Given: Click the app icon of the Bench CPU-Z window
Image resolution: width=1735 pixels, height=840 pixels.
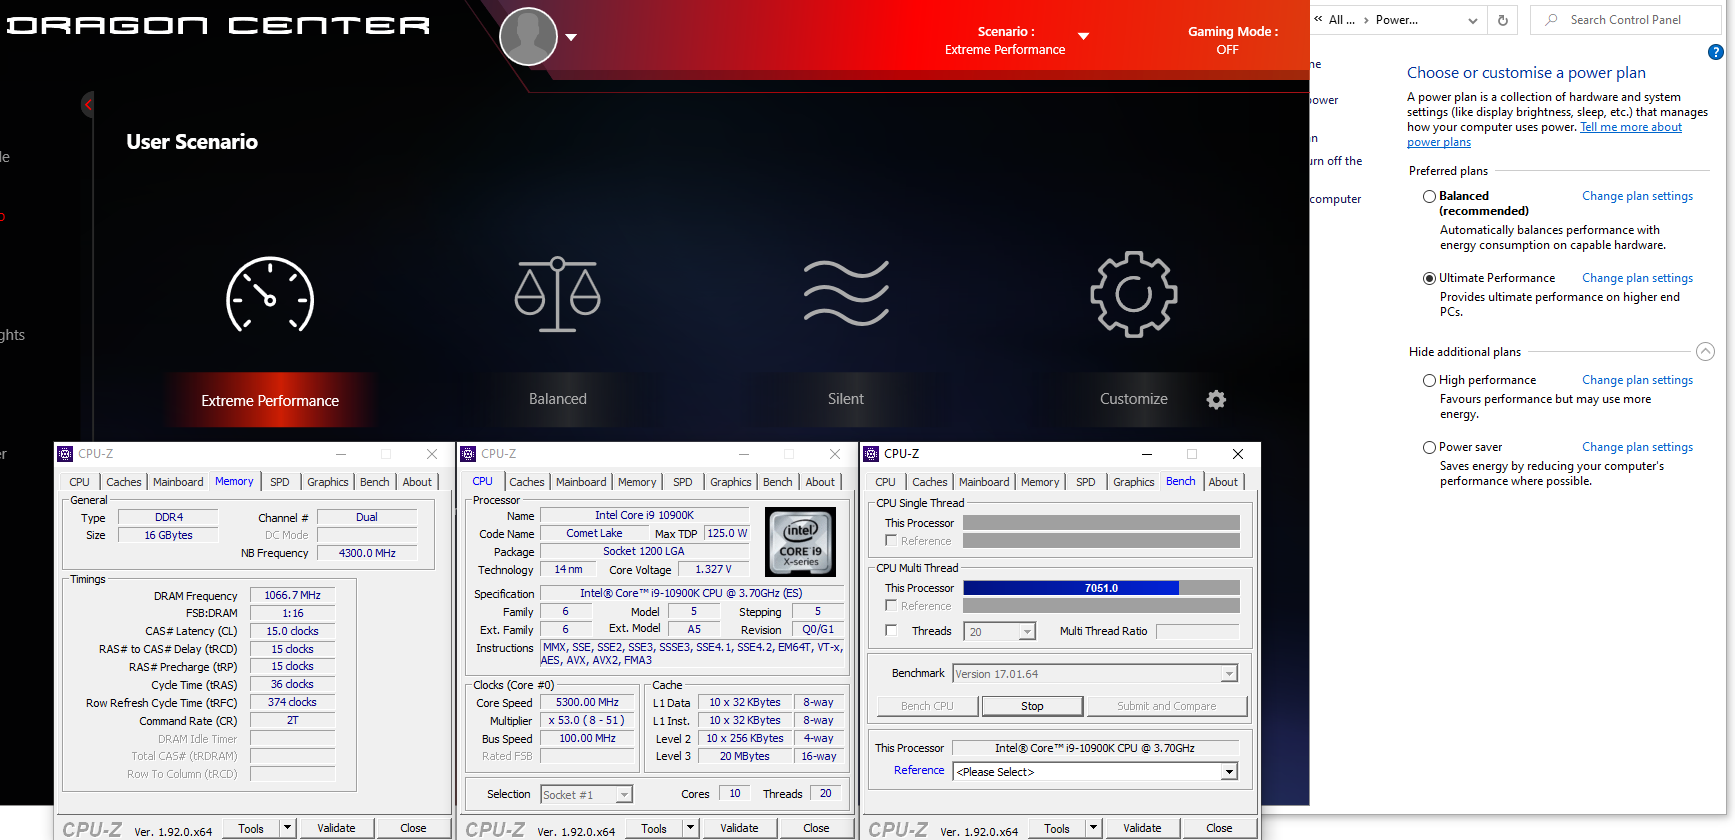Looking at the screenshot, I should tap(872, 454).
